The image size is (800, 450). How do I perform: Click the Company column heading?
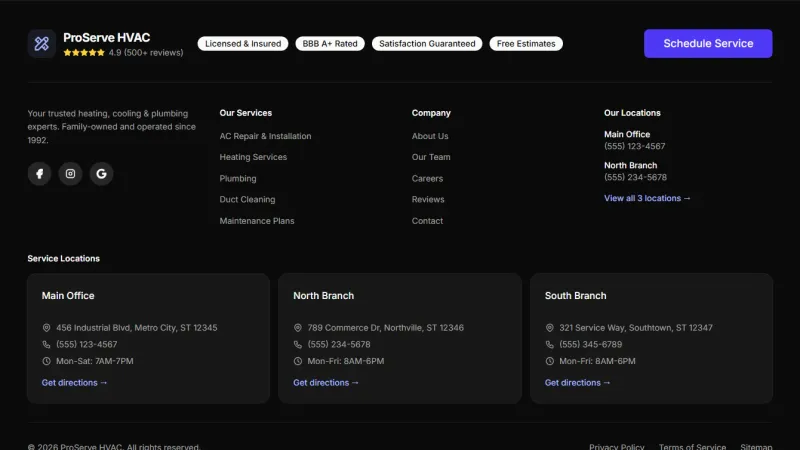tap(431, 113)
